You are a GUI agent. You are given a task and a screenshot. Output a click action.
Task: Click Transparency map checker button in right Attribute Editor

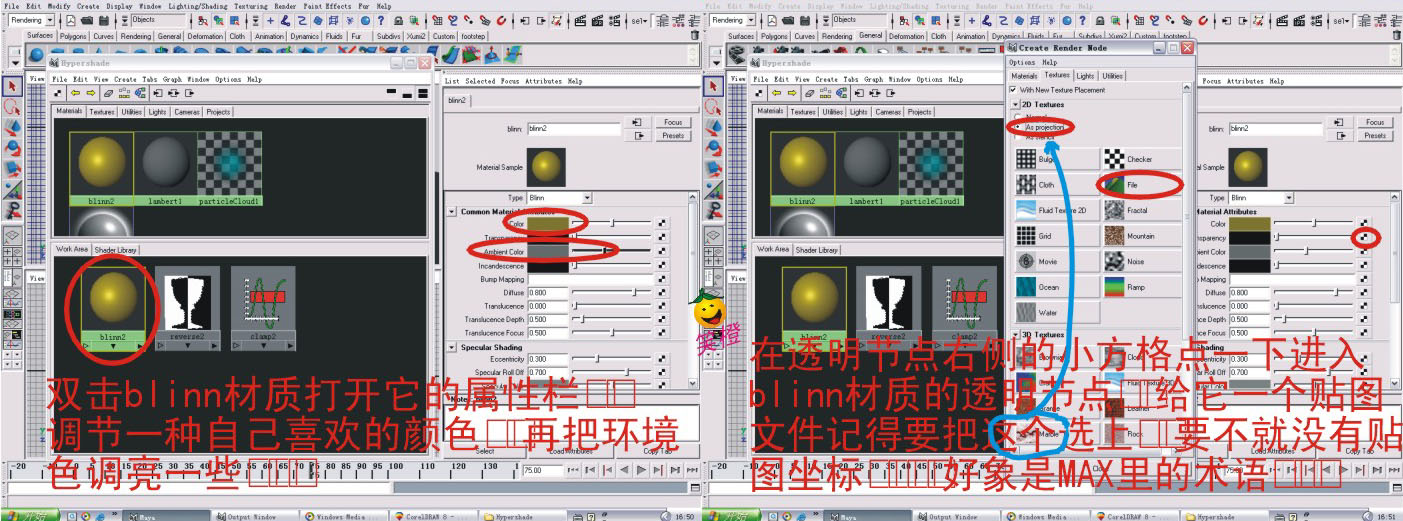click(1365, 238)
